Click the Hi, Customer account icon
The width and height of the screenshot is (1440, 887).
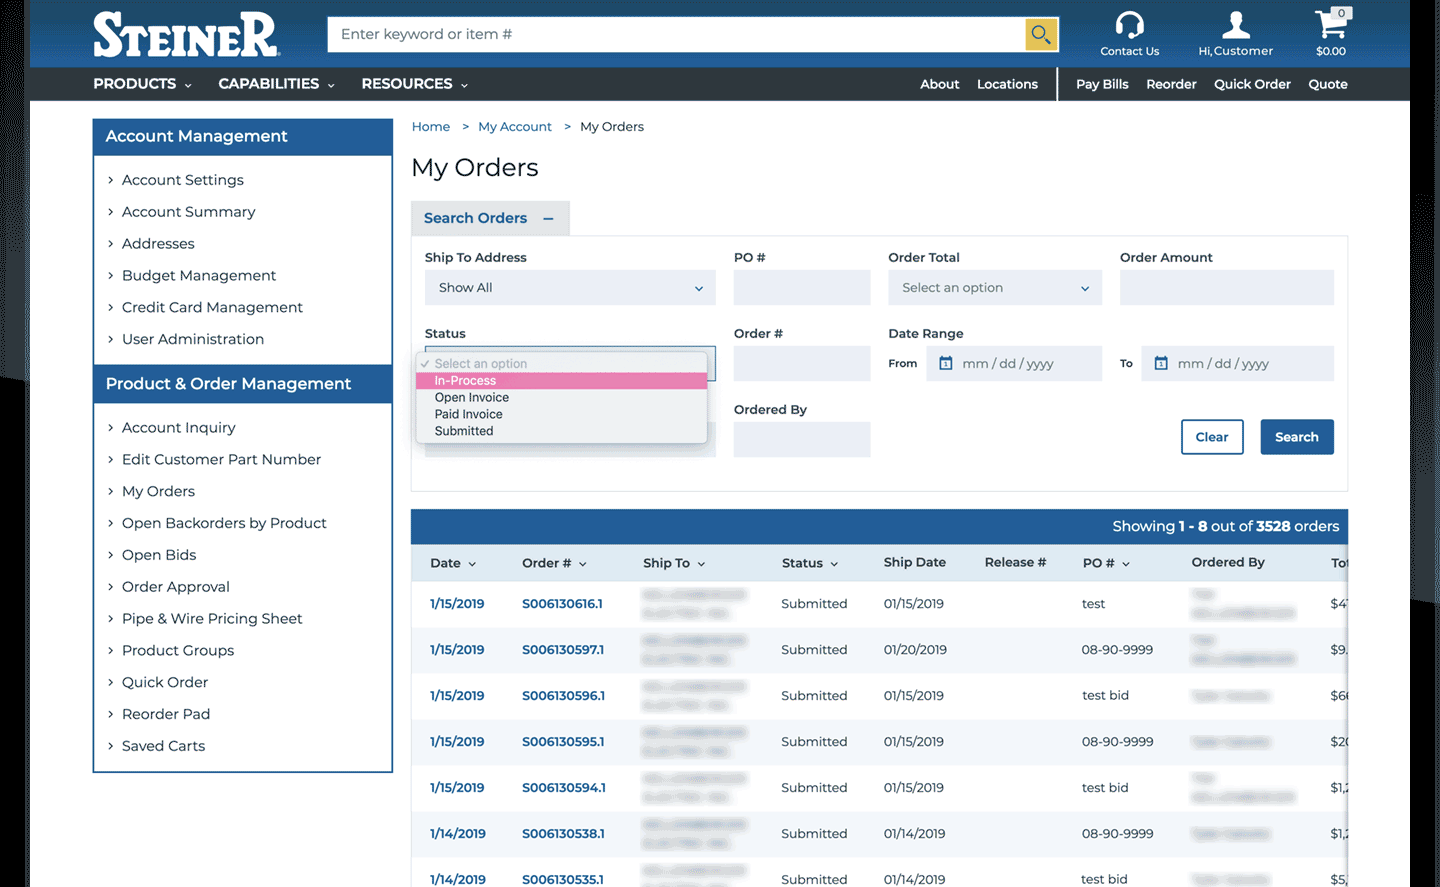point(1236,25)
